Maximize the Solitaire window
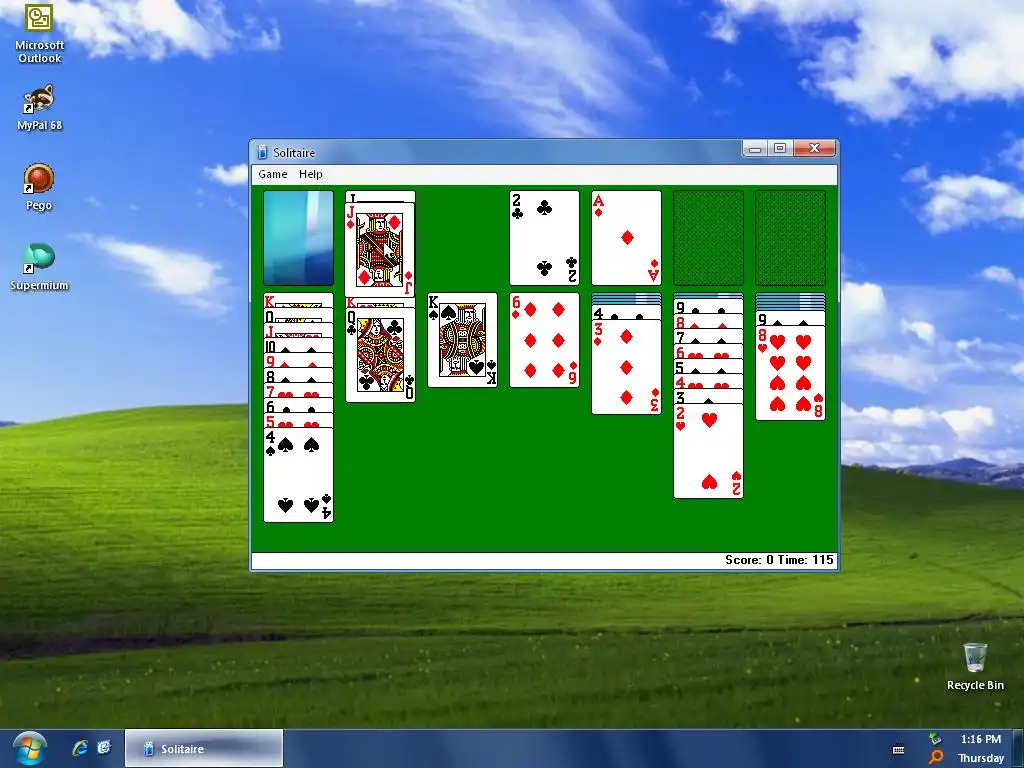The height and width of the screenshot is (768, 1024). [780, 148]
